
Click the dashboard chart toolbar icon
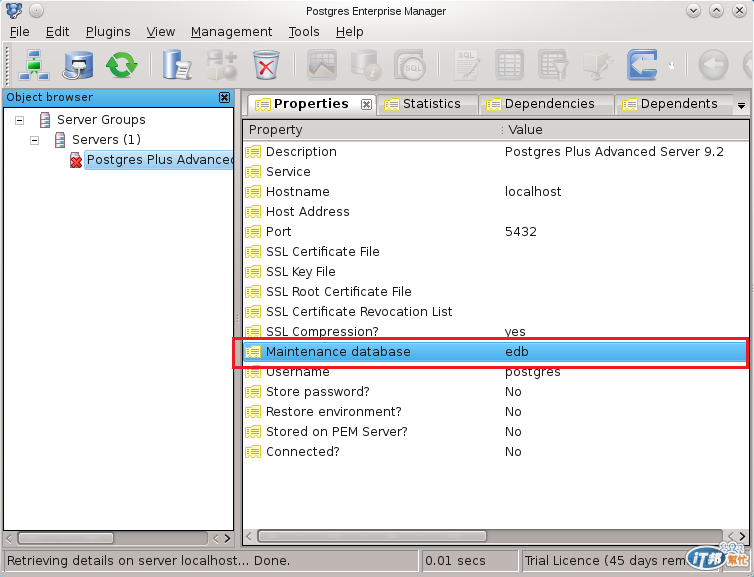point(322,65)
